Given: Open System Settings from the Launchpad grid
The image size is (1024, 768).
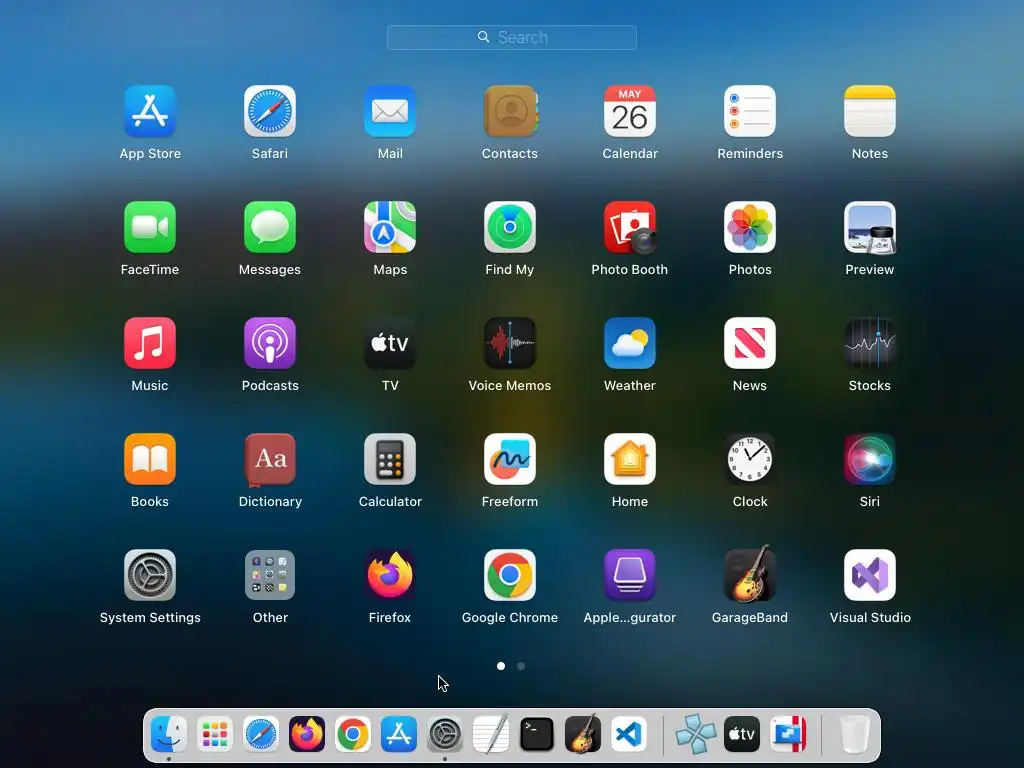Looking at the screenshot, I should tap(150, 575).
